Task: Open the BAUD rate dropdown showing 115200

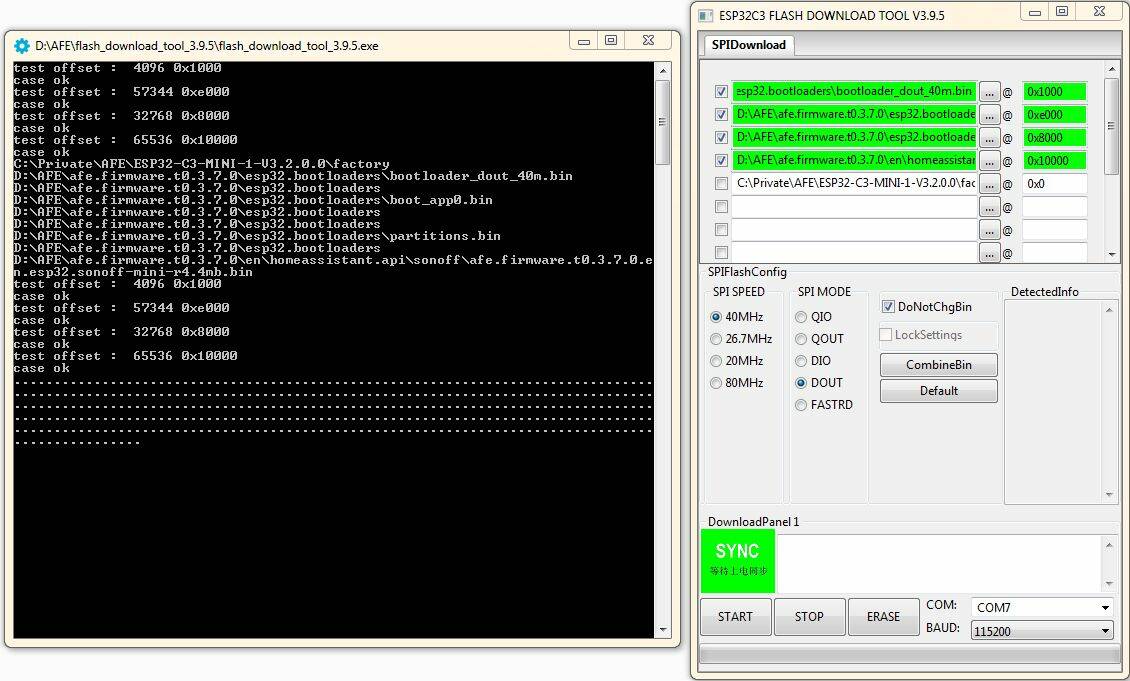Action: click(1041, 631)
